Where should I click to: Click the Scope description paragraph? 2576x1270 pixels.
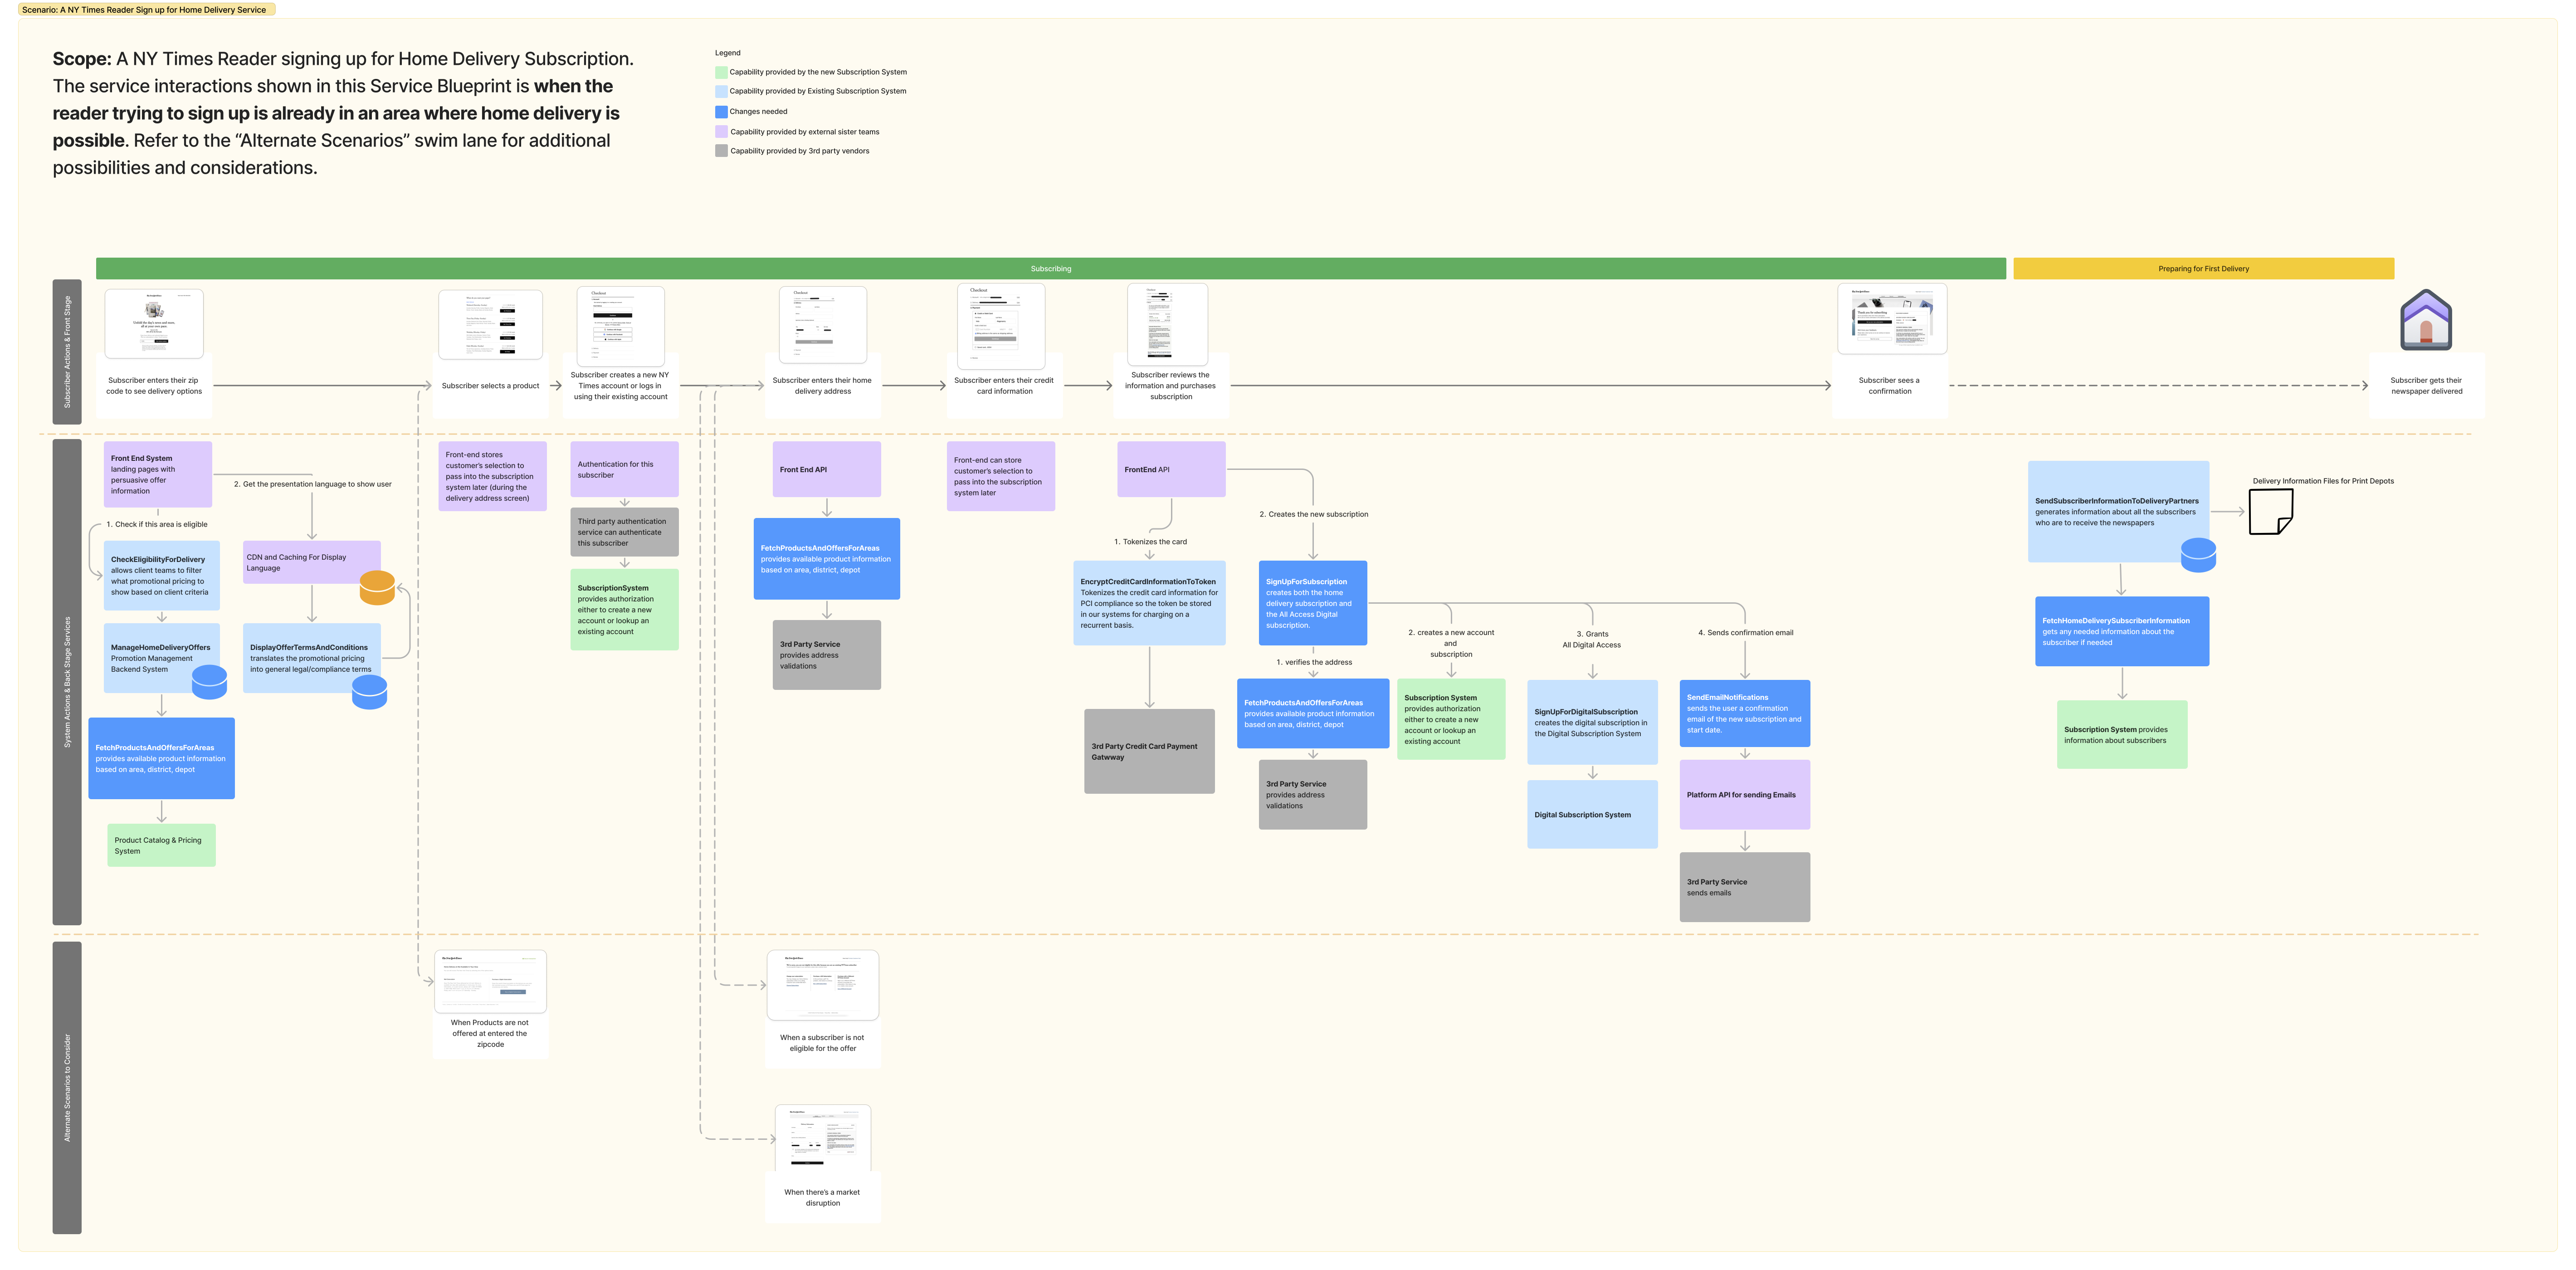click(x=343, y=113)
